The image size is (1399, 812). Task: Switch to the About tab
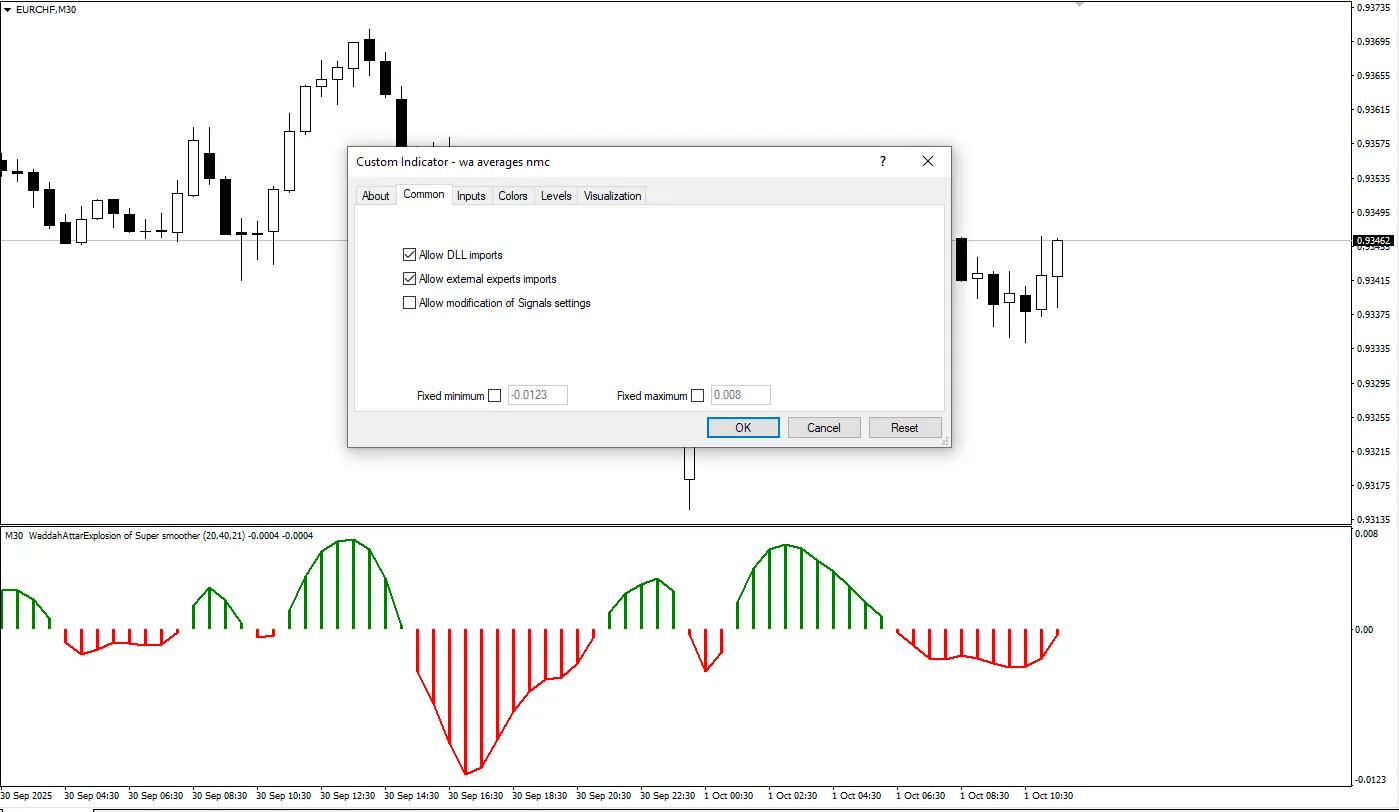(375, 196)
